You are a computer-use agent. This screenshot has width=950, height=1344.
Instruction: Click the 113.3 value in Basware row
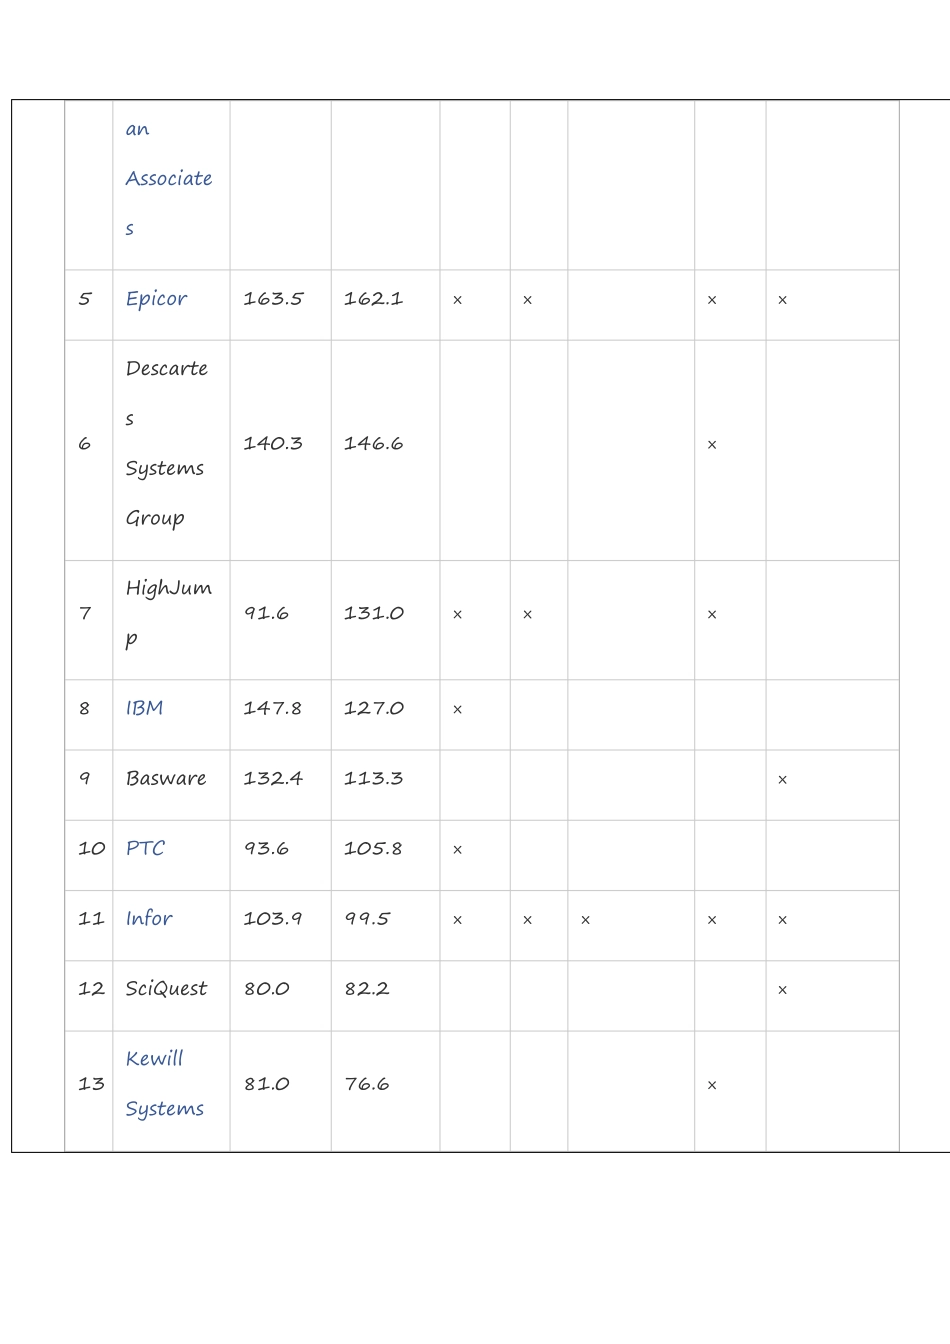tap(373, 778)
